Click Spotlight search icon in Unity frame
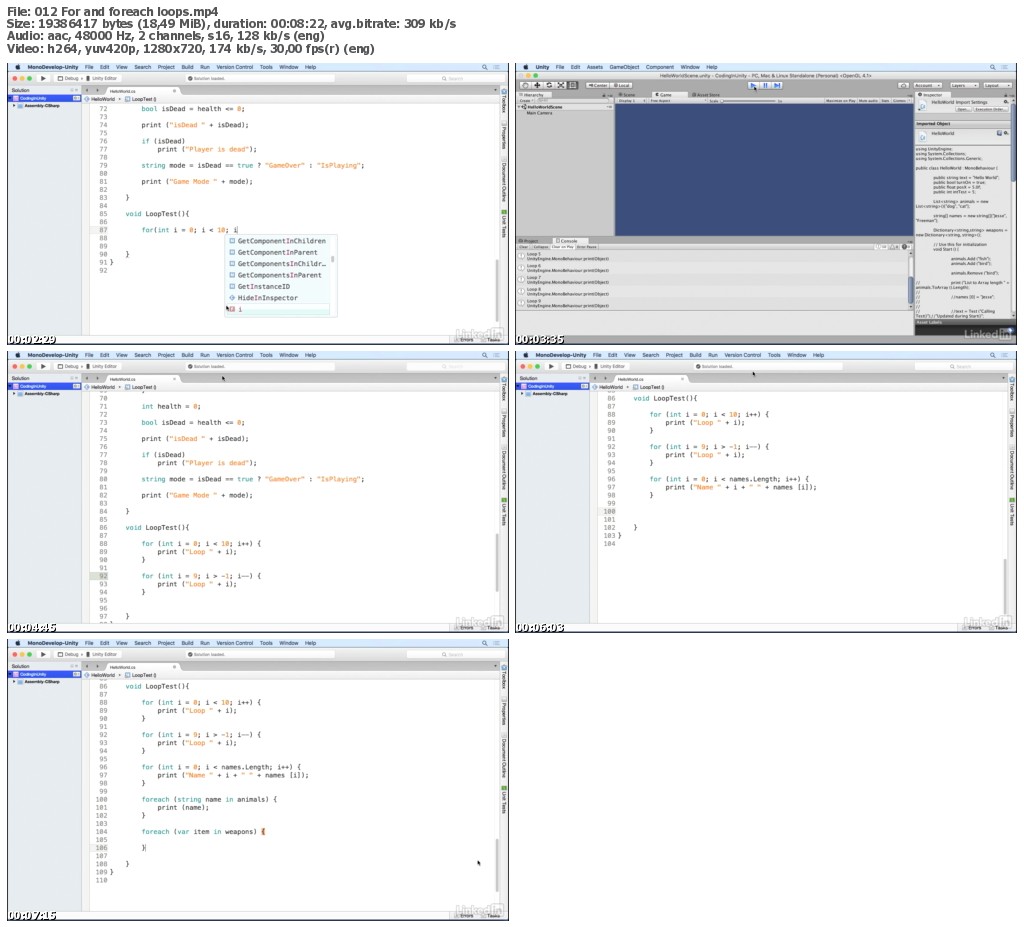This screenshot has width=1024, height=927. click(x=993, y=67)
